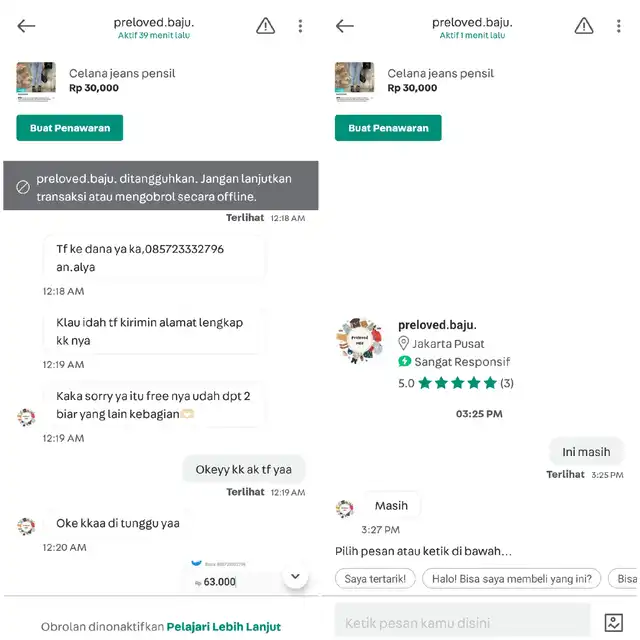Screen dimensions: 640x640
Task: Open the left chat's three-dot menu
Action: coord(300,26)
